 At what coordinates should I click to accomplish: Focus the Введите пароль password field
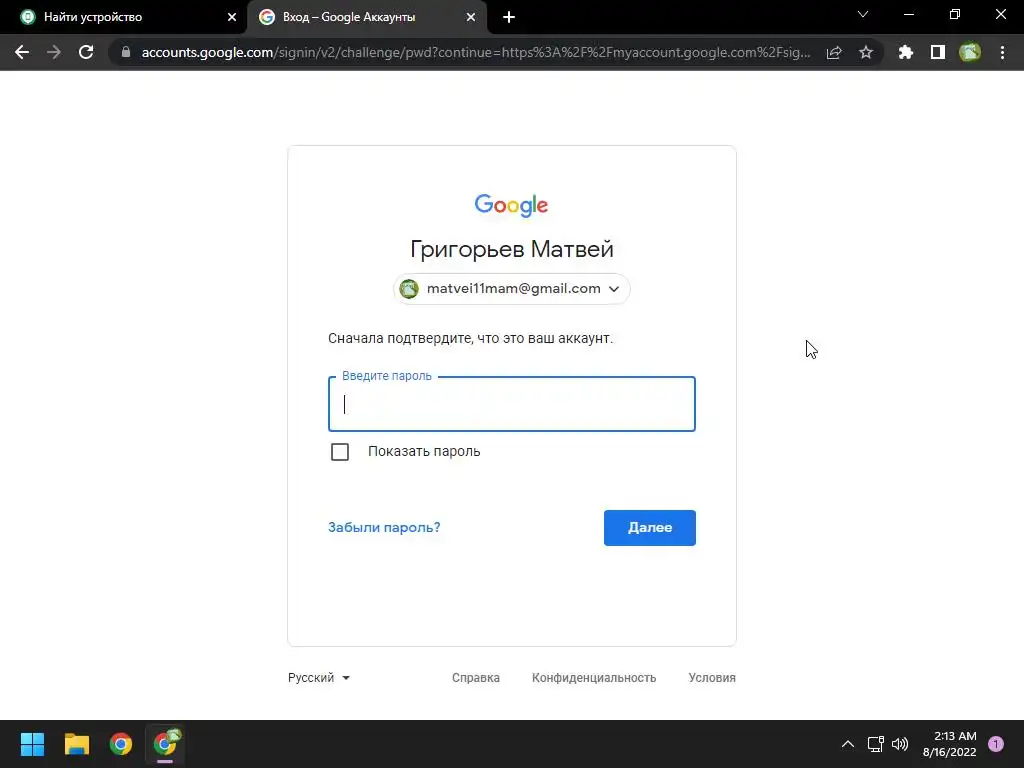(x=511, y=404)
